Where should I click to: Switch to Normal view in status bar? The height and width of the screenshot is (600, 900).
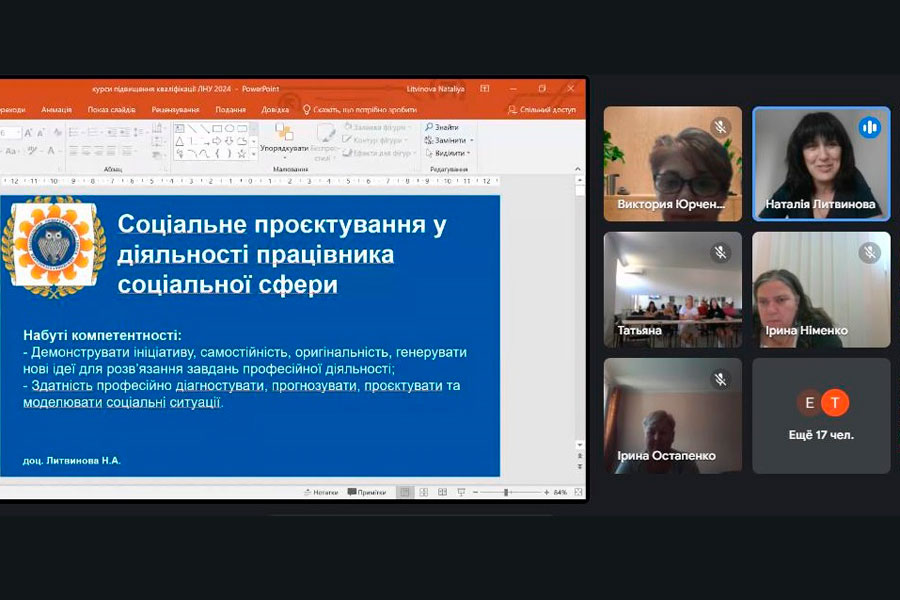404,492
